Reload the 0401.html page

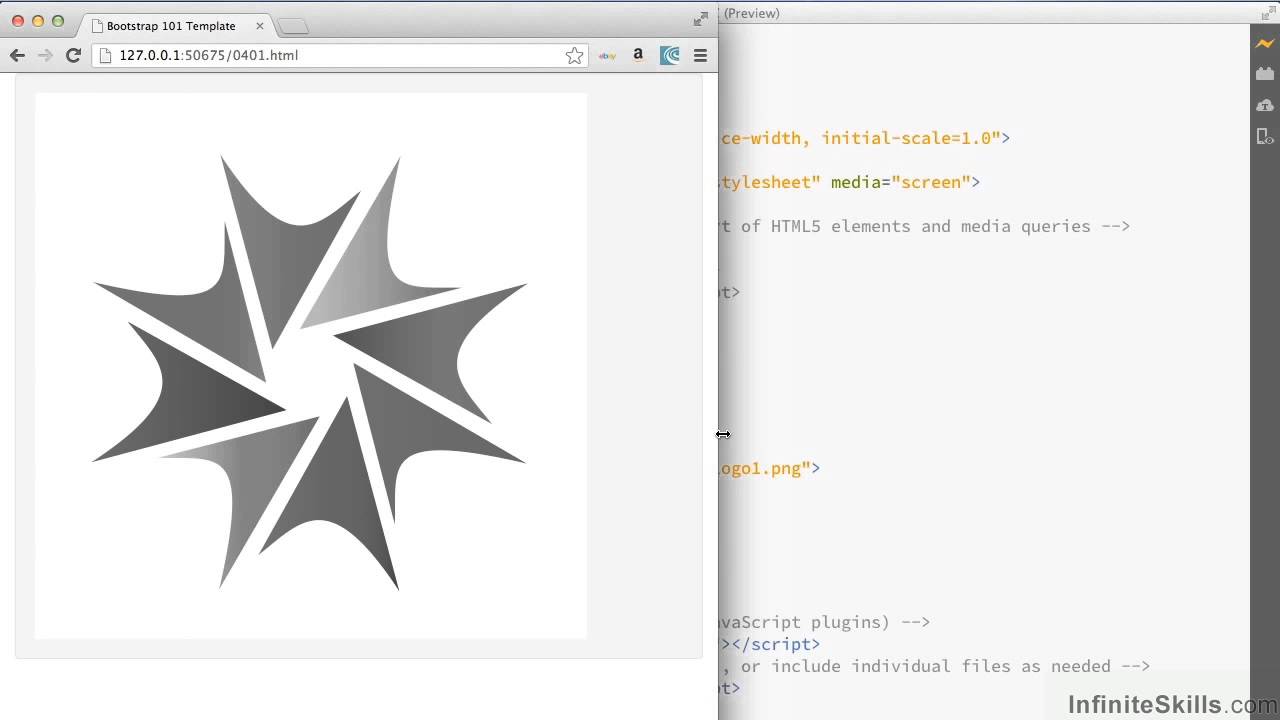73,56
